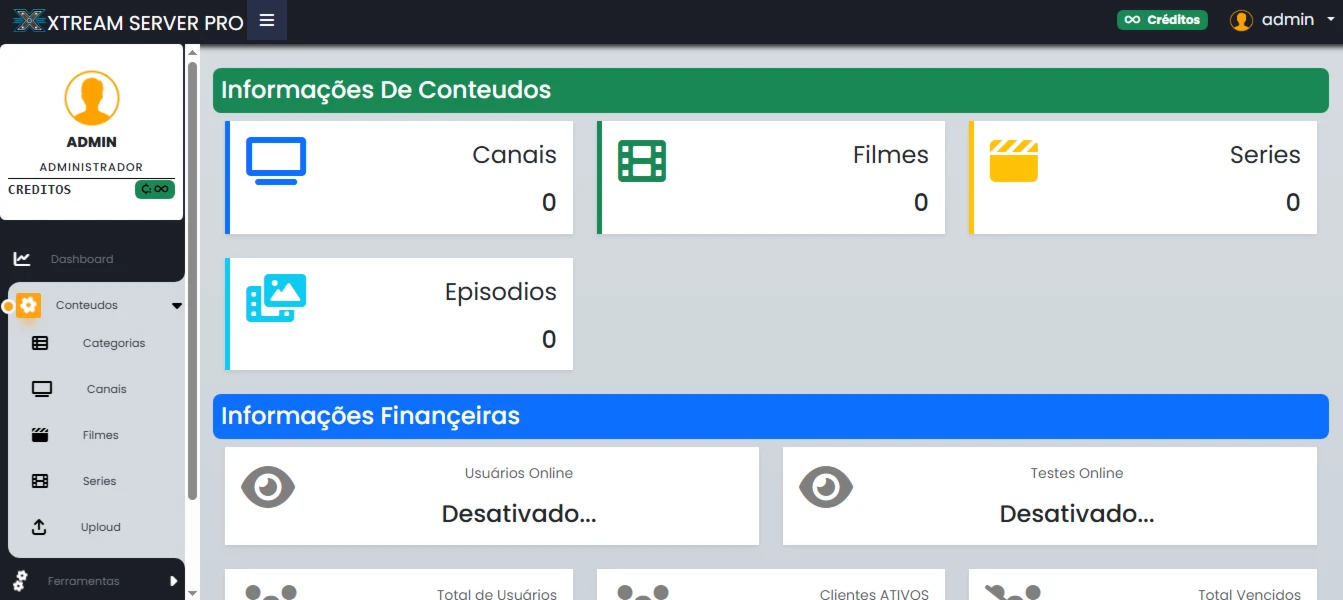The height and width of the screenshot is (600, 1343).
Task: Click the Usuários Online eye icon
Action: point(268,487)
